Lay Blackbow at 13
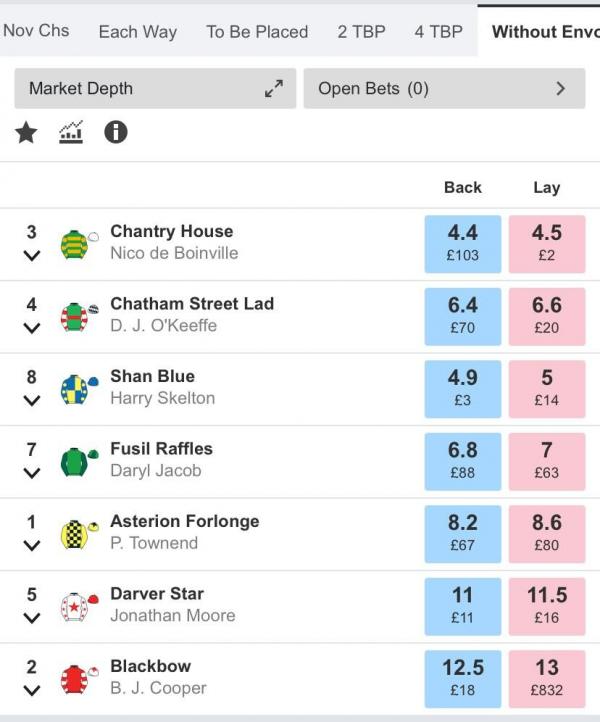The width and height of the screenshot is (600, 722). tap(547, 679)
